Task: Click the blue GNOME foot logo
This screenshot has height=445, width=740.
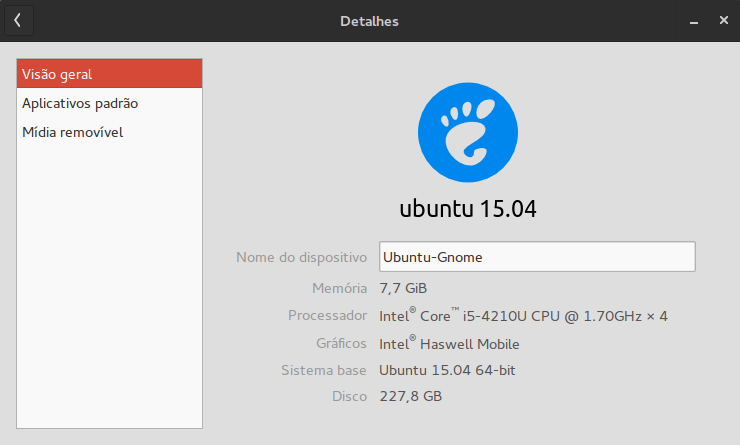Action: pos(468,133)
